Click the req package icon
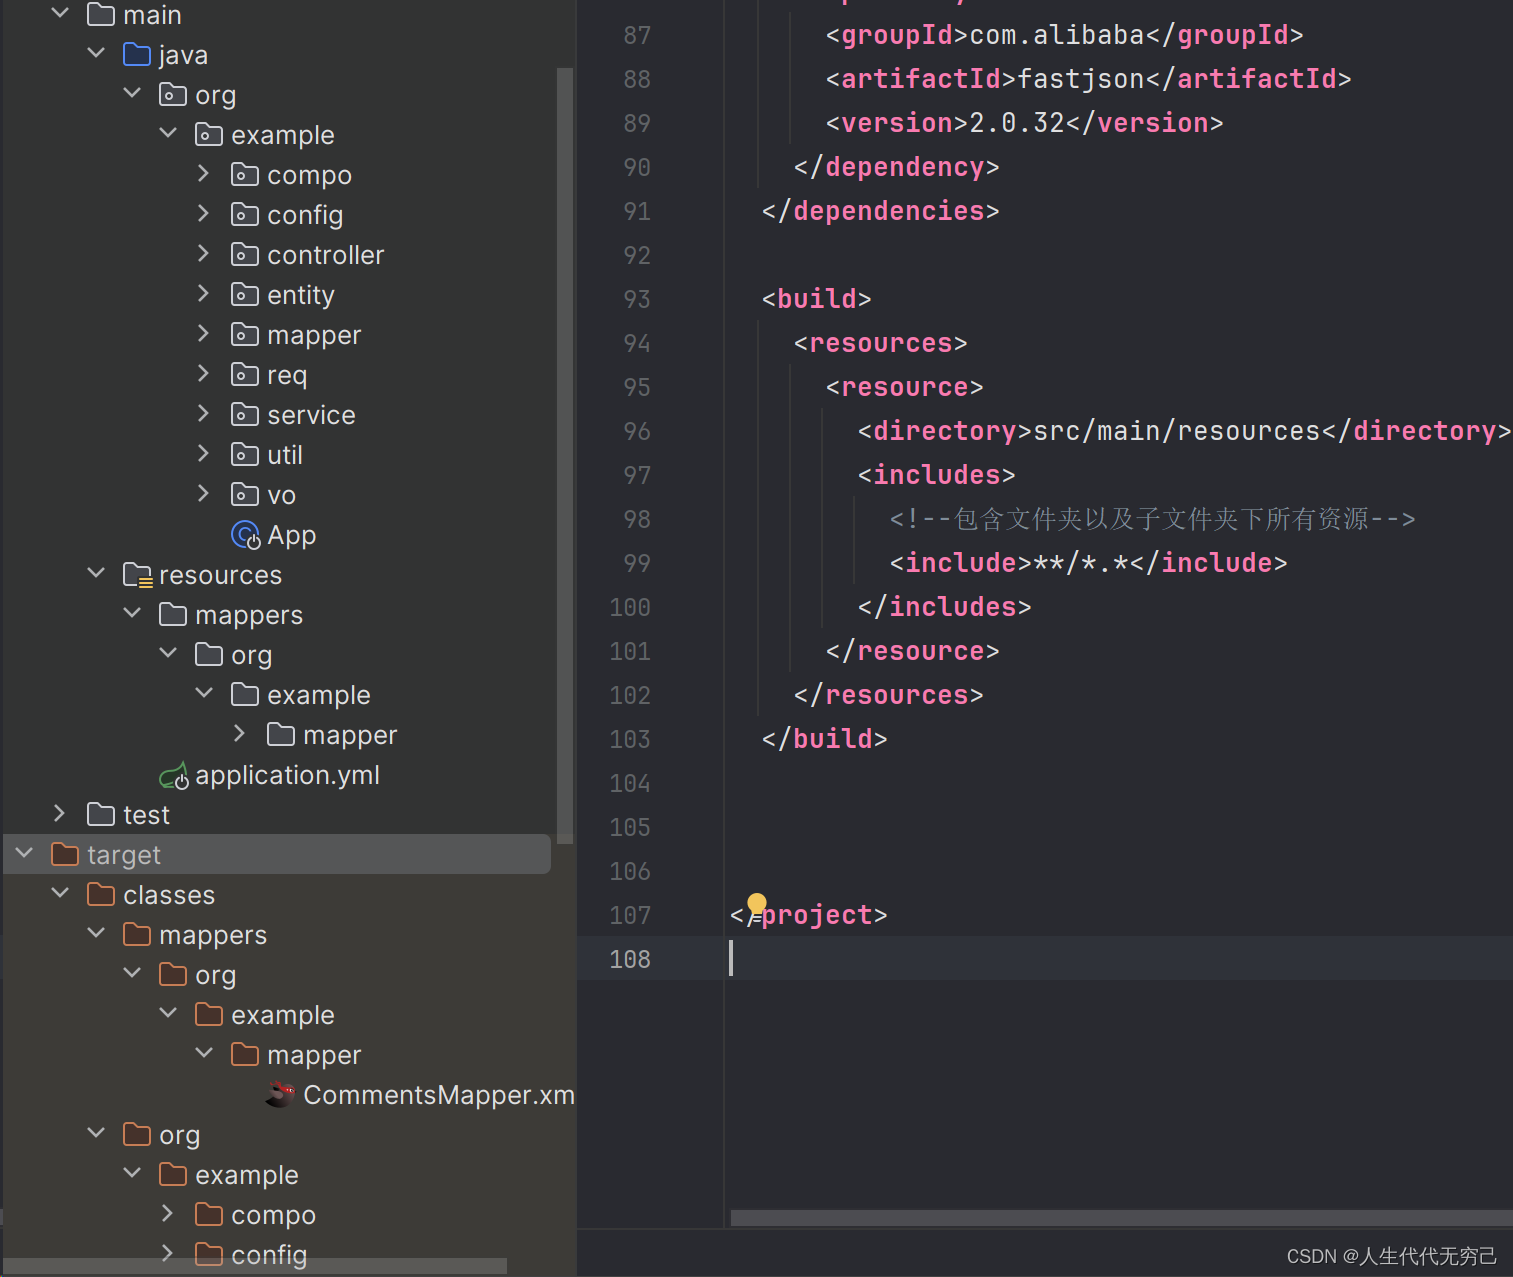Image resolution: width=1513 pixels, height=1277 pixels. [245, 375]
